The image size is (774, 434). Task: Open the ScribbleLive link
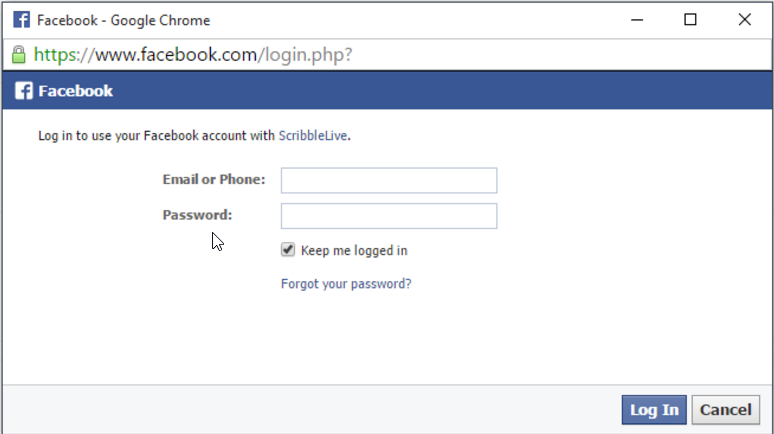click(x=313, y=136)
